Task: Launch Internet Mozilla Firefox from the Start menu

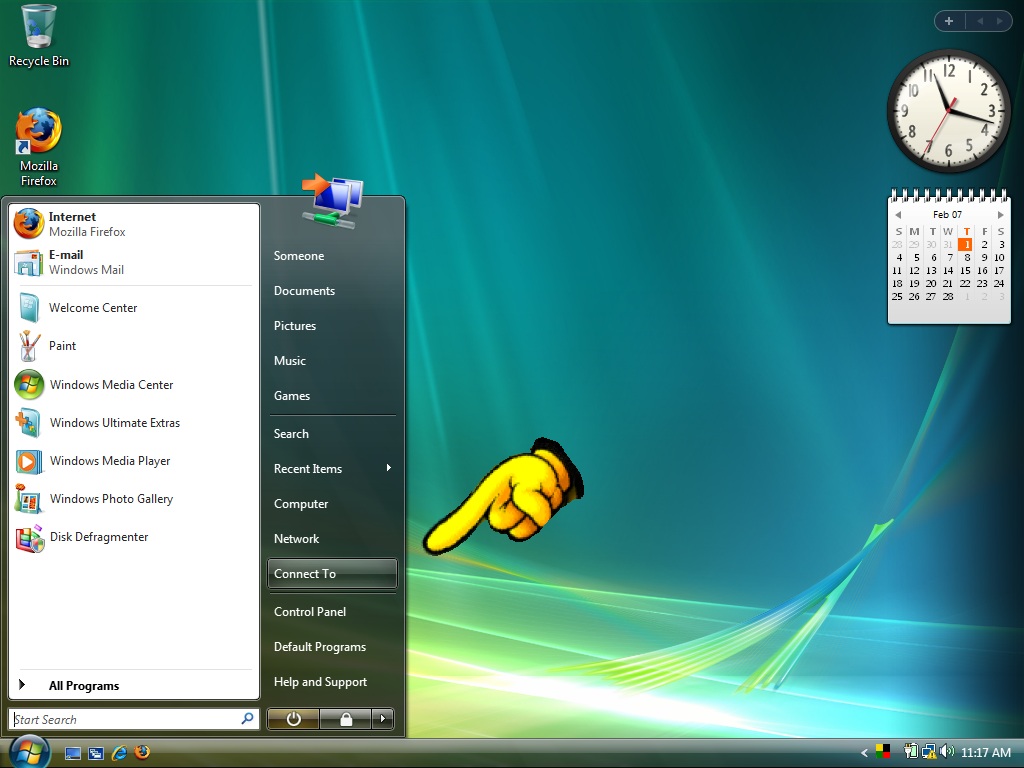Action: [x=134, y=224]
